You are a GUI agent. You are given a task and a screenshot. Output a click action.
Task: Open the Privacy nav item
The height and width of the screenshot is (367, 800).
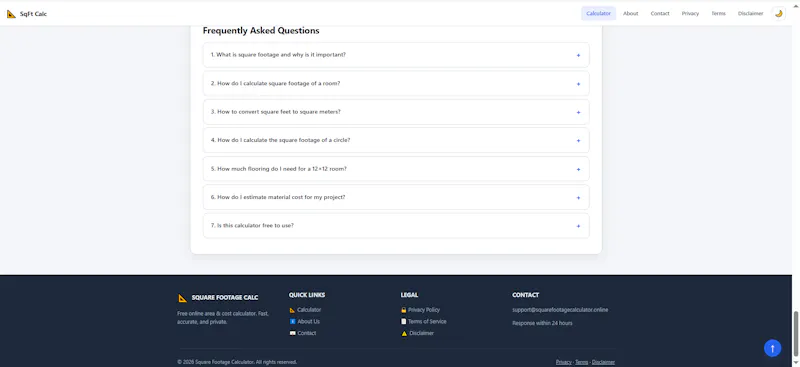pyautogui.click(x=690, y=14)
